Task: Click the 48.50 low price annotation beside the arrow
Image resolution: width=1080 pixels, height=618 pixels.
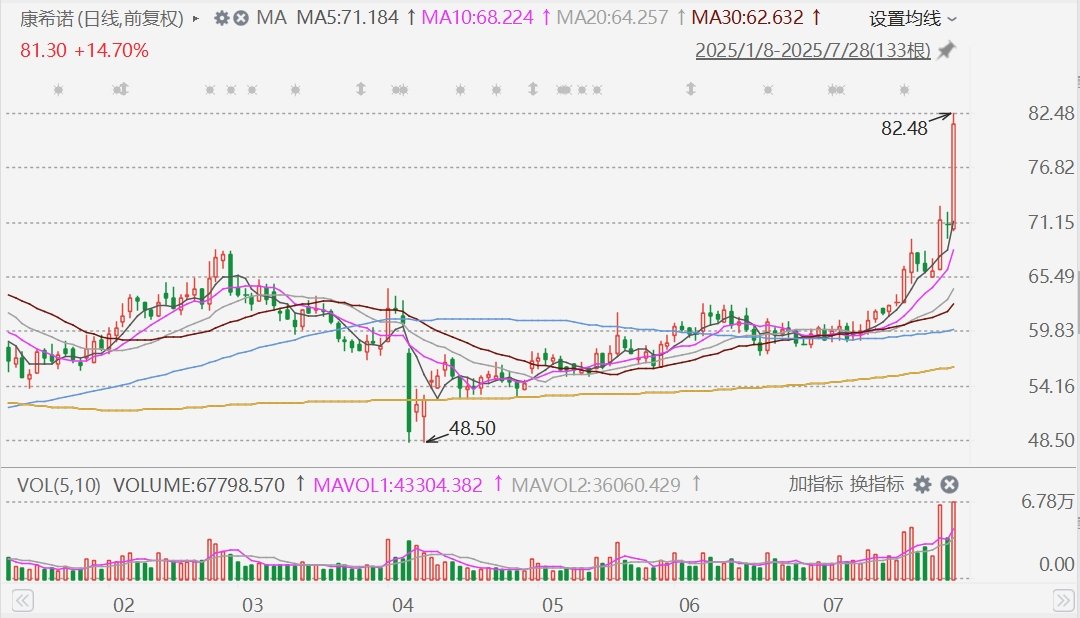Action: pos(472,429)
